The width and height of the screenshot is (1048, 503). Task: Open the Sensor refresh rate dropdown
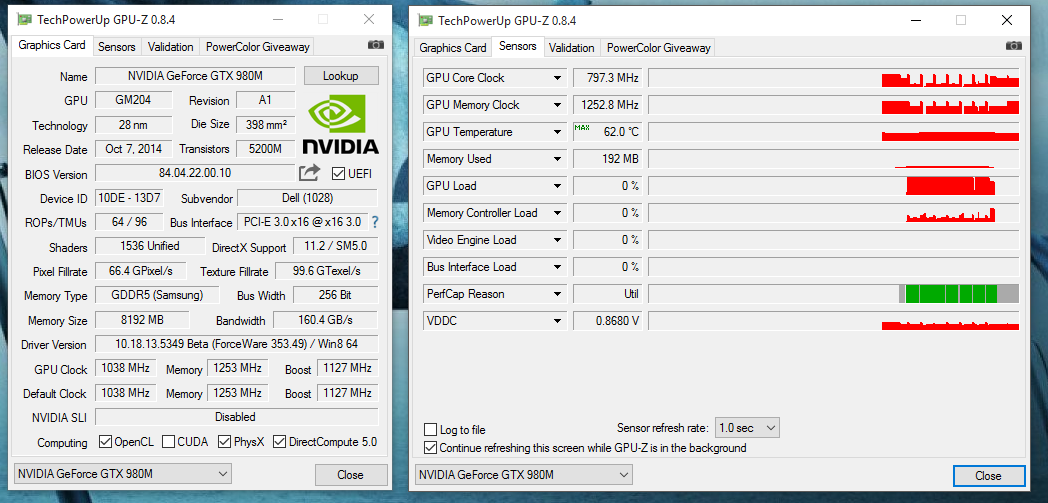[x=747, y=428]
